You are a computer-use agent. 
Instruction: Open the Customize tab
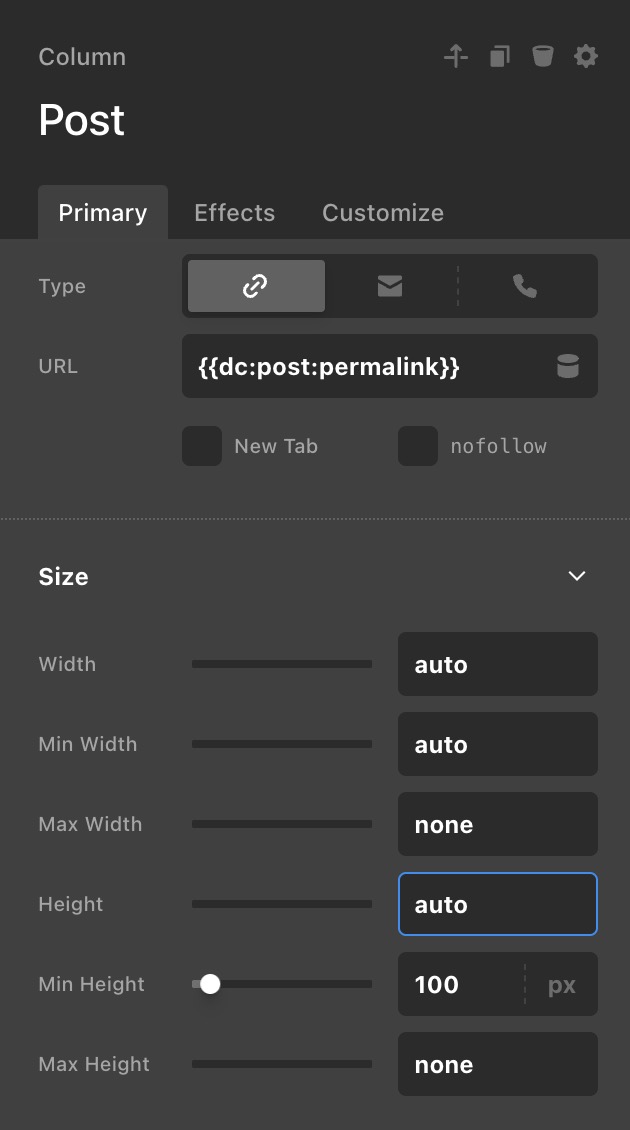click(x=383, y=213)
